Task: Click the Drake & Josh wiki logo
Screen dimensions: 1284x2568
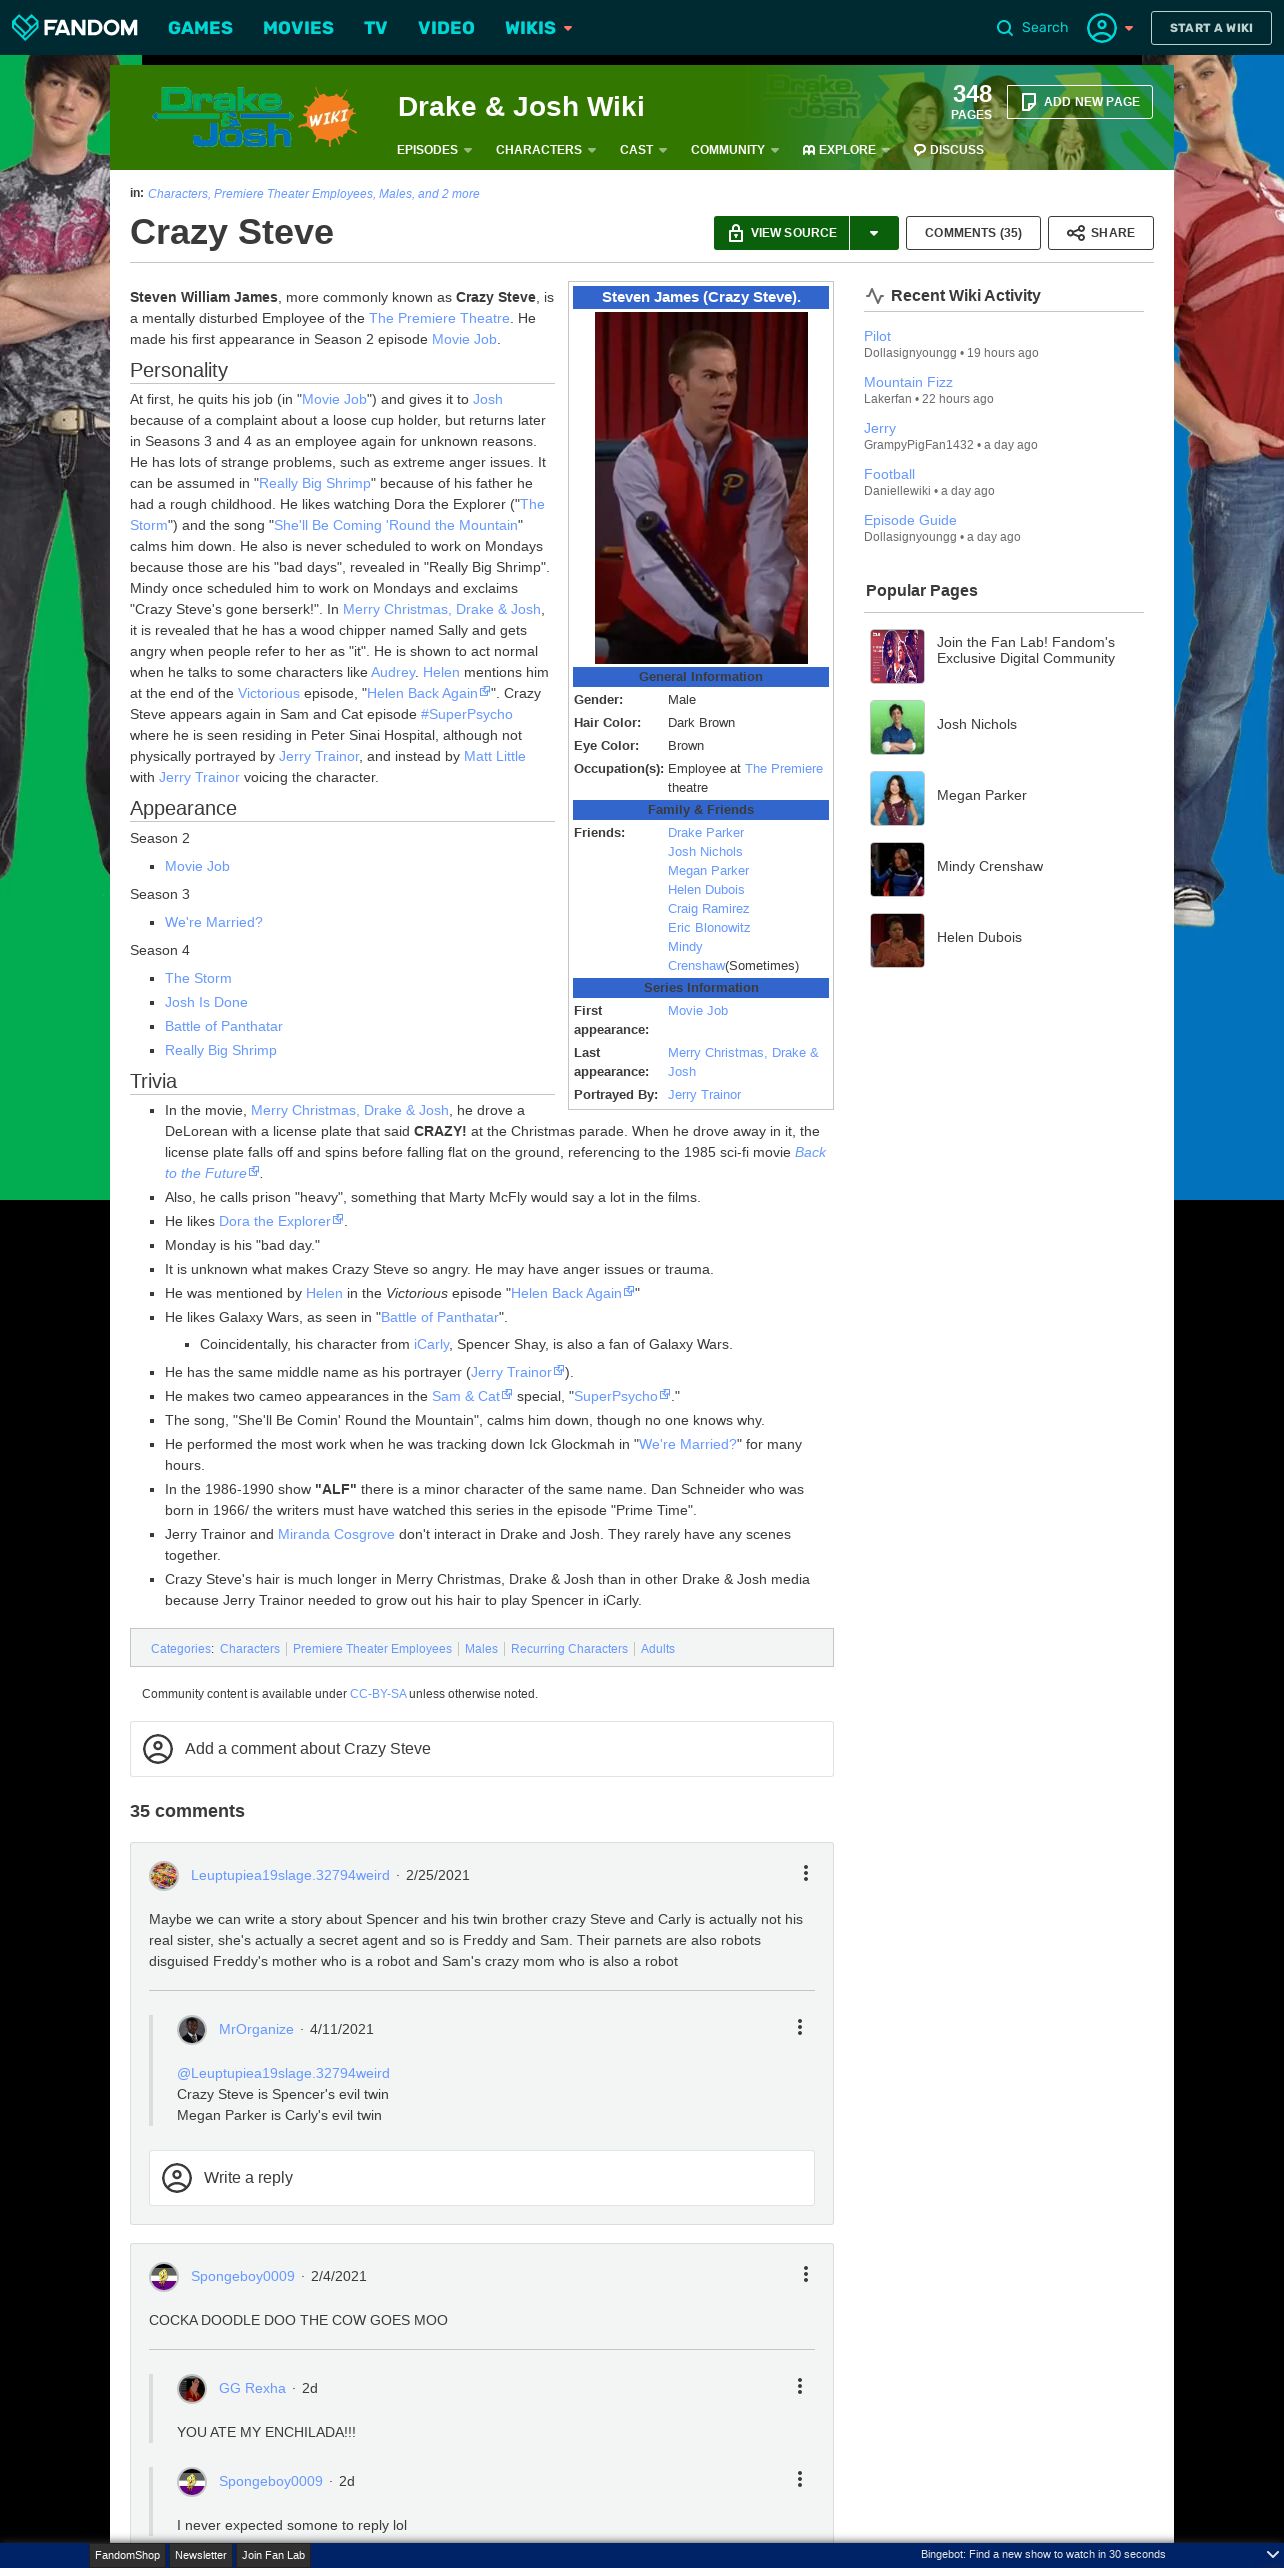Action: (253, 117)
